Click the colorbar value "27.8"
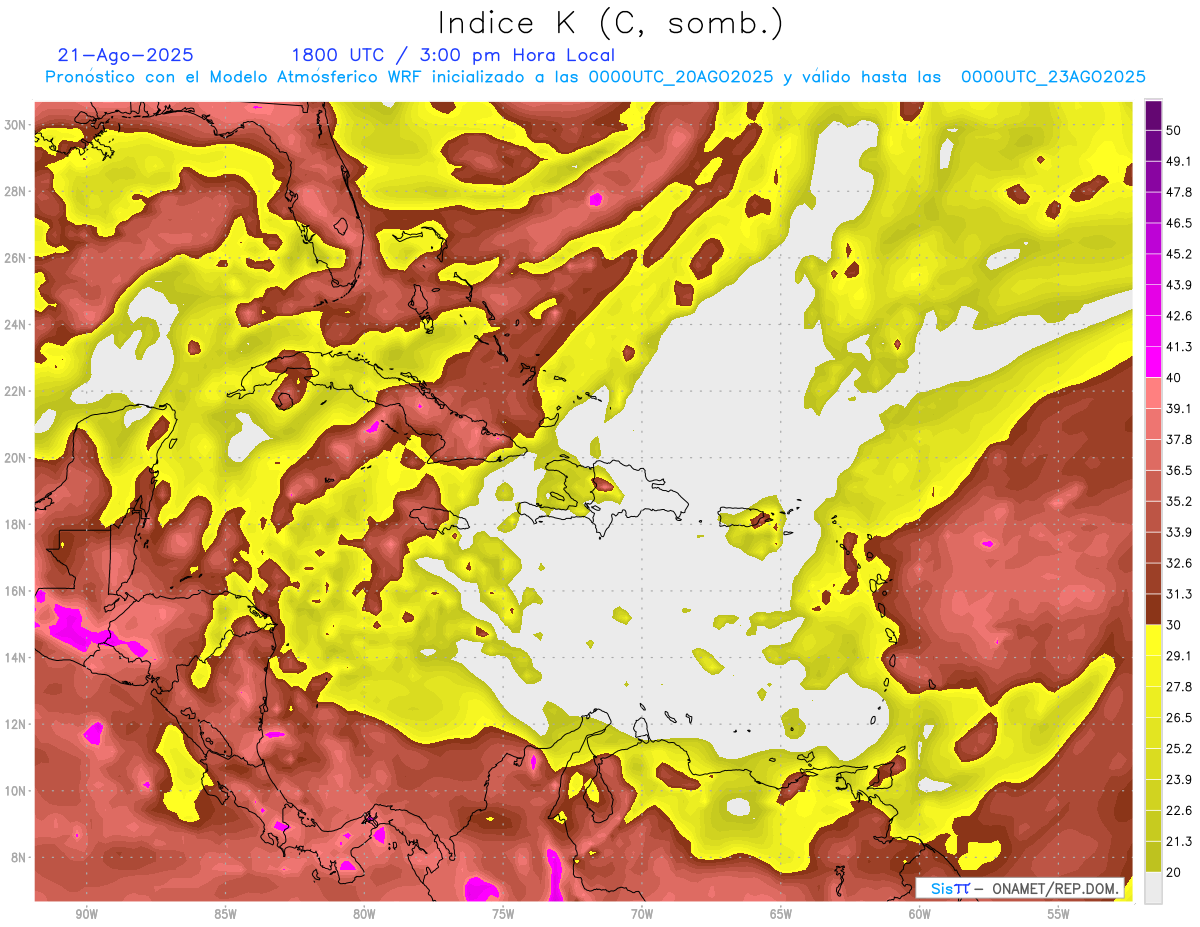The width and height of the screenshot is (1200, 927). coord(1179,687)
